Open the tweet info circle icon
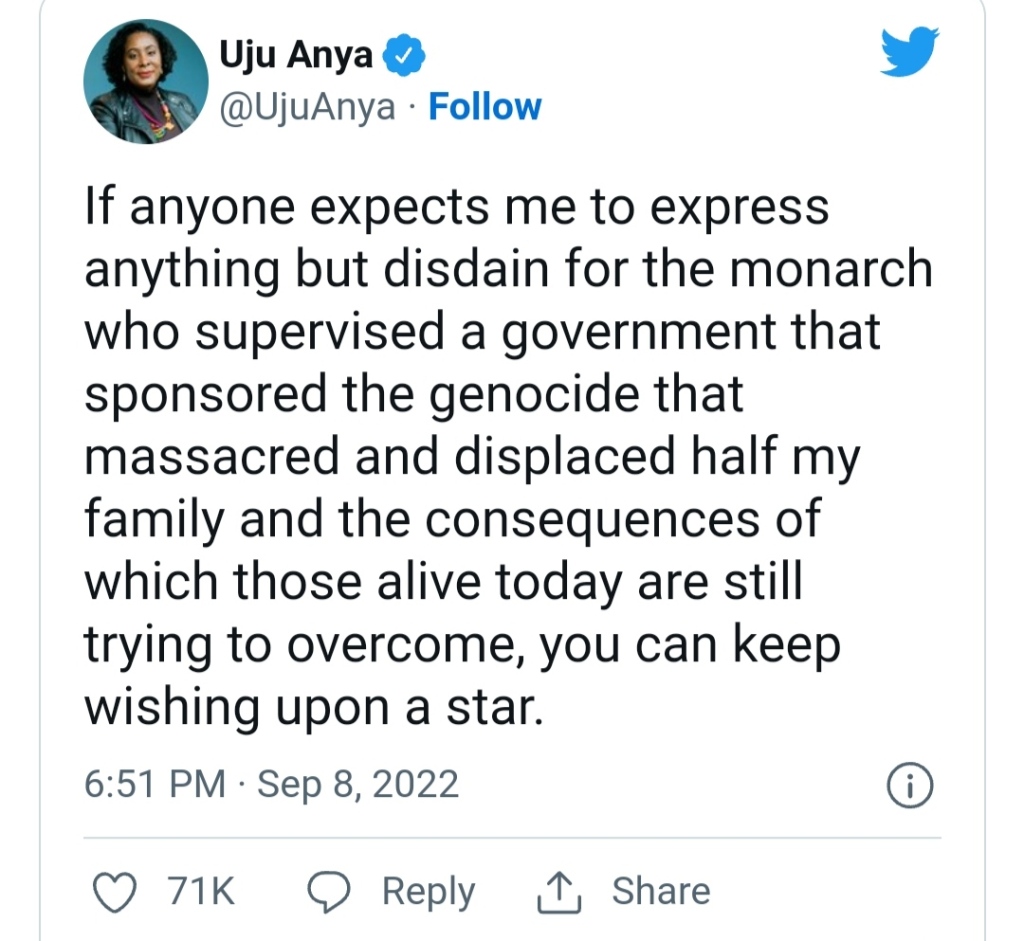Viewport: 1024px width, 941px height. pos(910,786)
